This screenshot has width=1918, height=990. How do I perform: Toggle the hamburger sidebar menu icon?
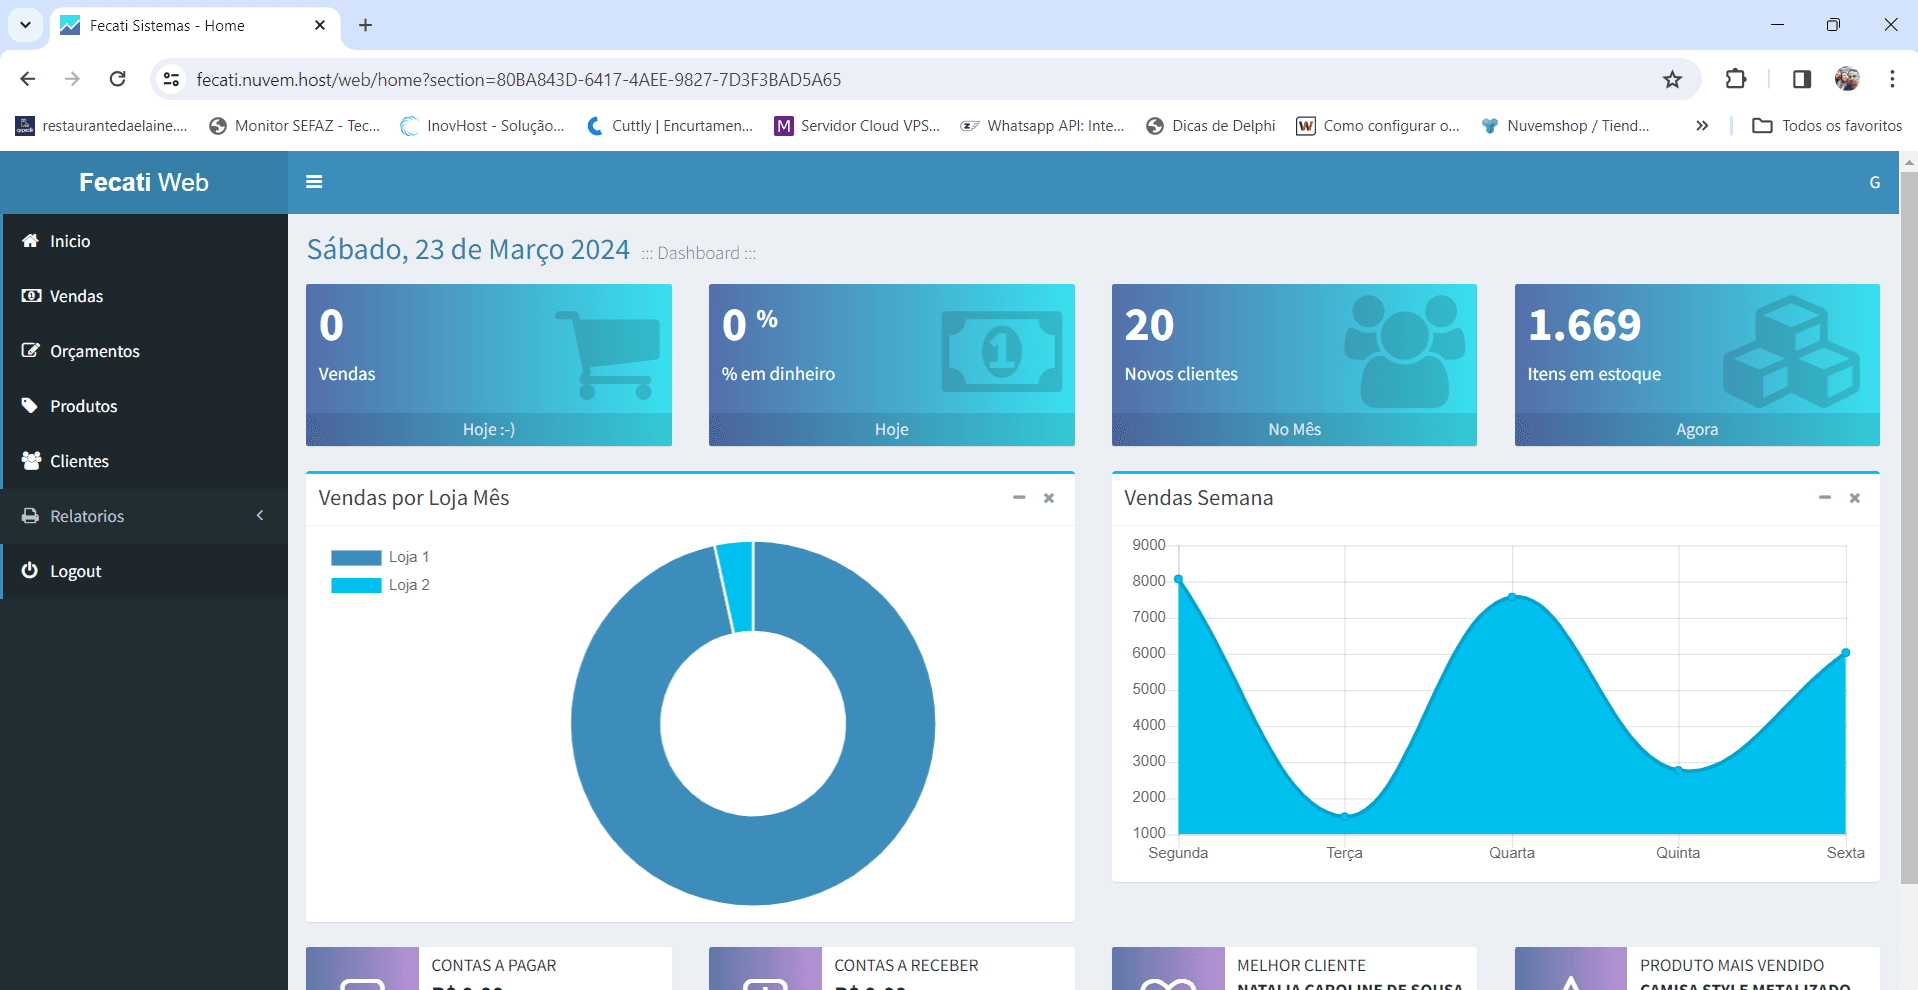pos(314,182)
